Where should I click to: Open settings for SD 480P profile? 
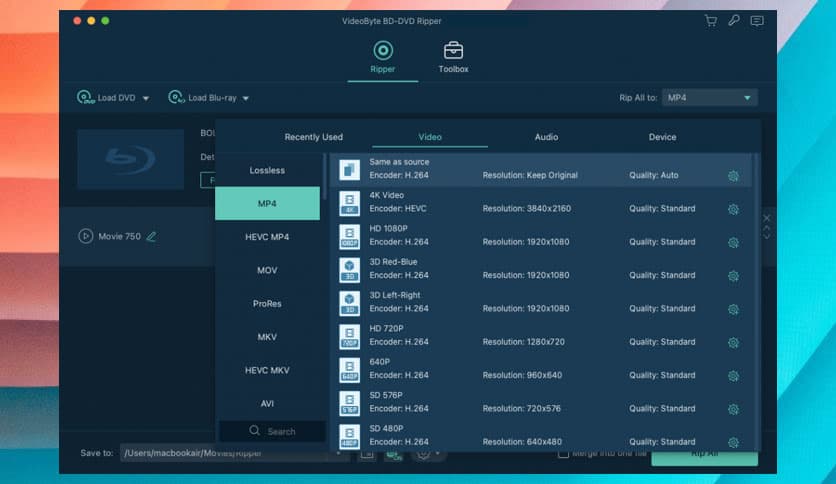click(734, 442)
